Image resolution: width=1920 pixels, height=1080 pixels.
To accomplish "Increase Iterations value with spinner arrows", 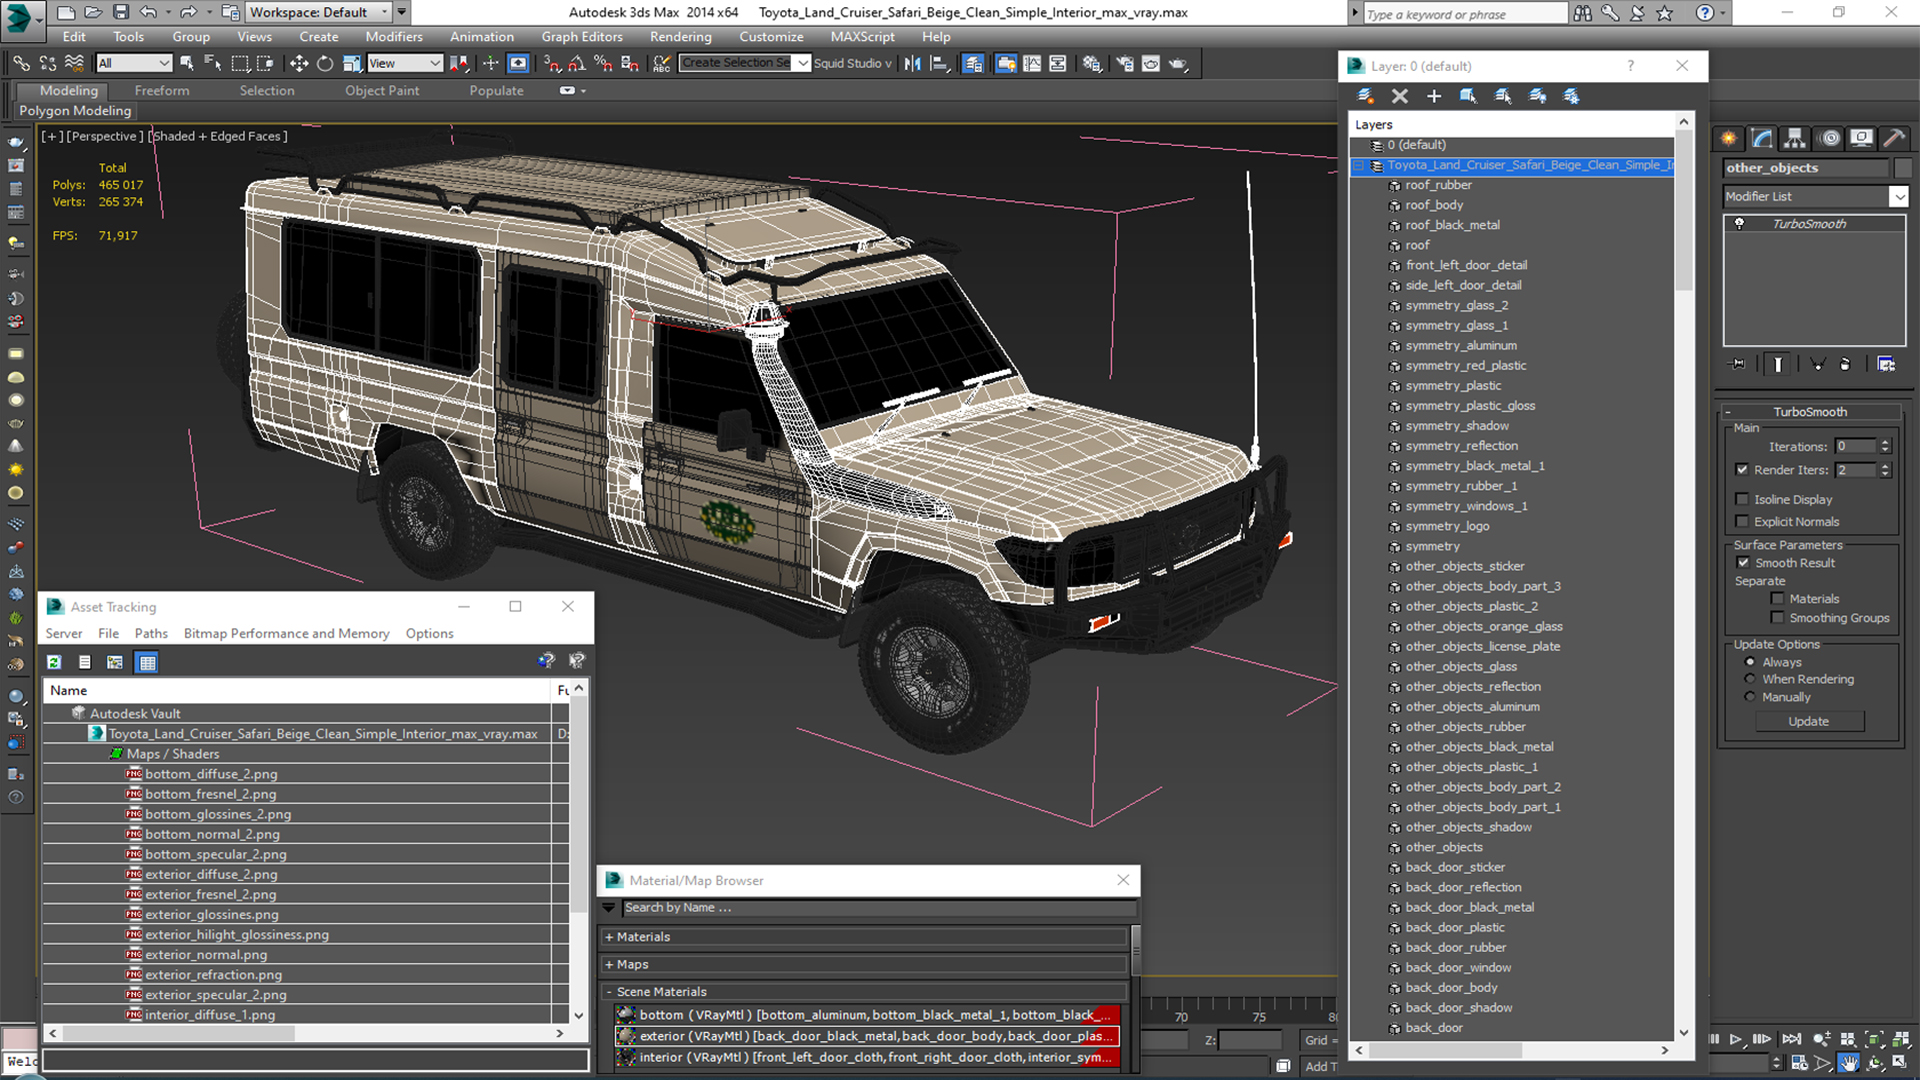I will click(1885, 443).
